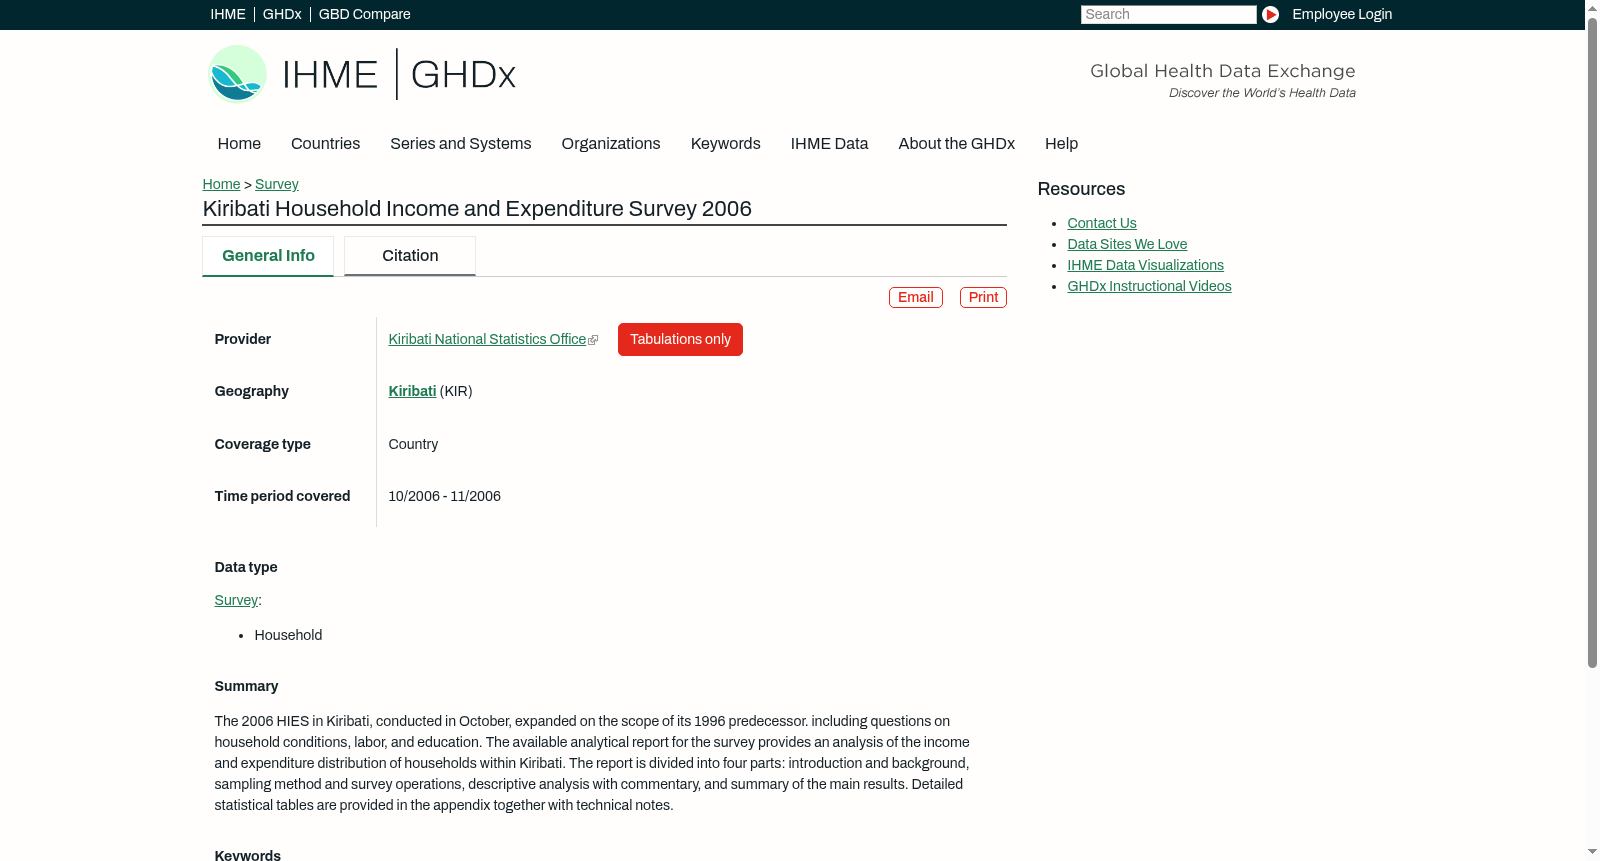
Task: Click the Coverage type field label
Action: click(263, 444)
